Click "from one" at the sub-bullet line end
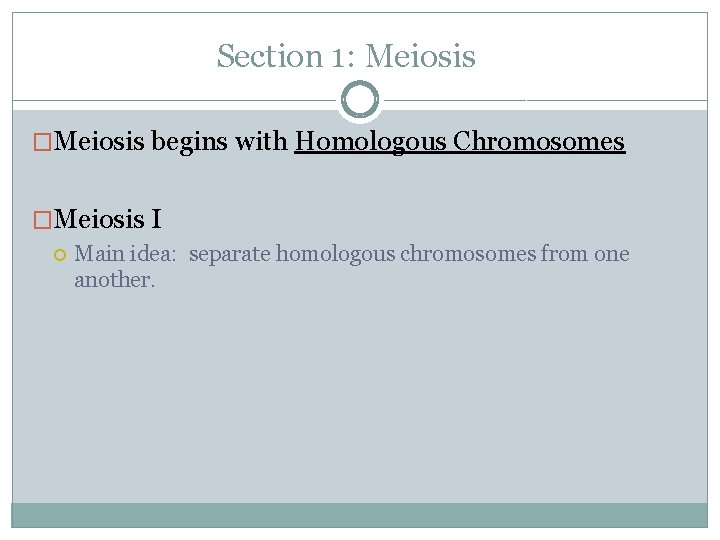Viewport: 720px width, 540px height. coord(586,254)
